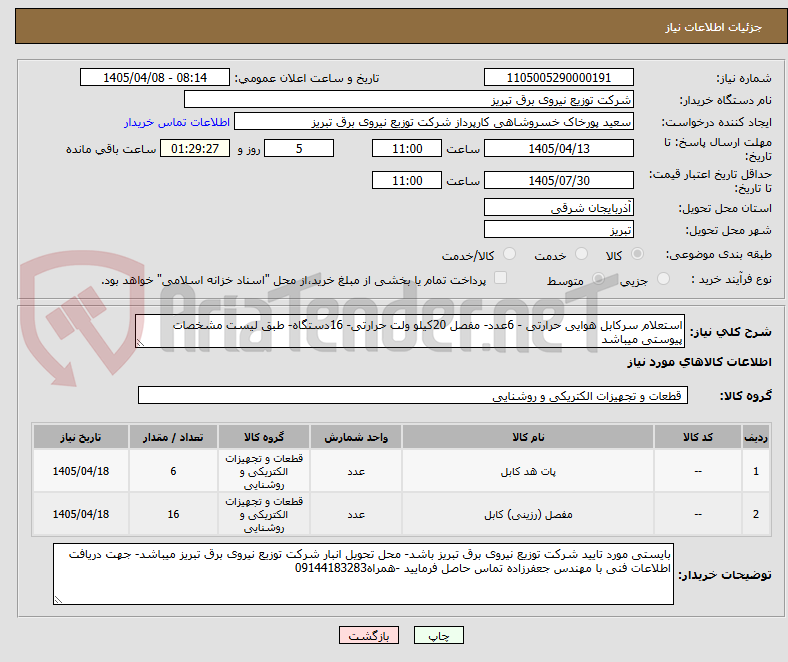Click the need number field 1105005290000191
Image resolution: width=788 pixels, height=662 pixels.
(559, 77)
